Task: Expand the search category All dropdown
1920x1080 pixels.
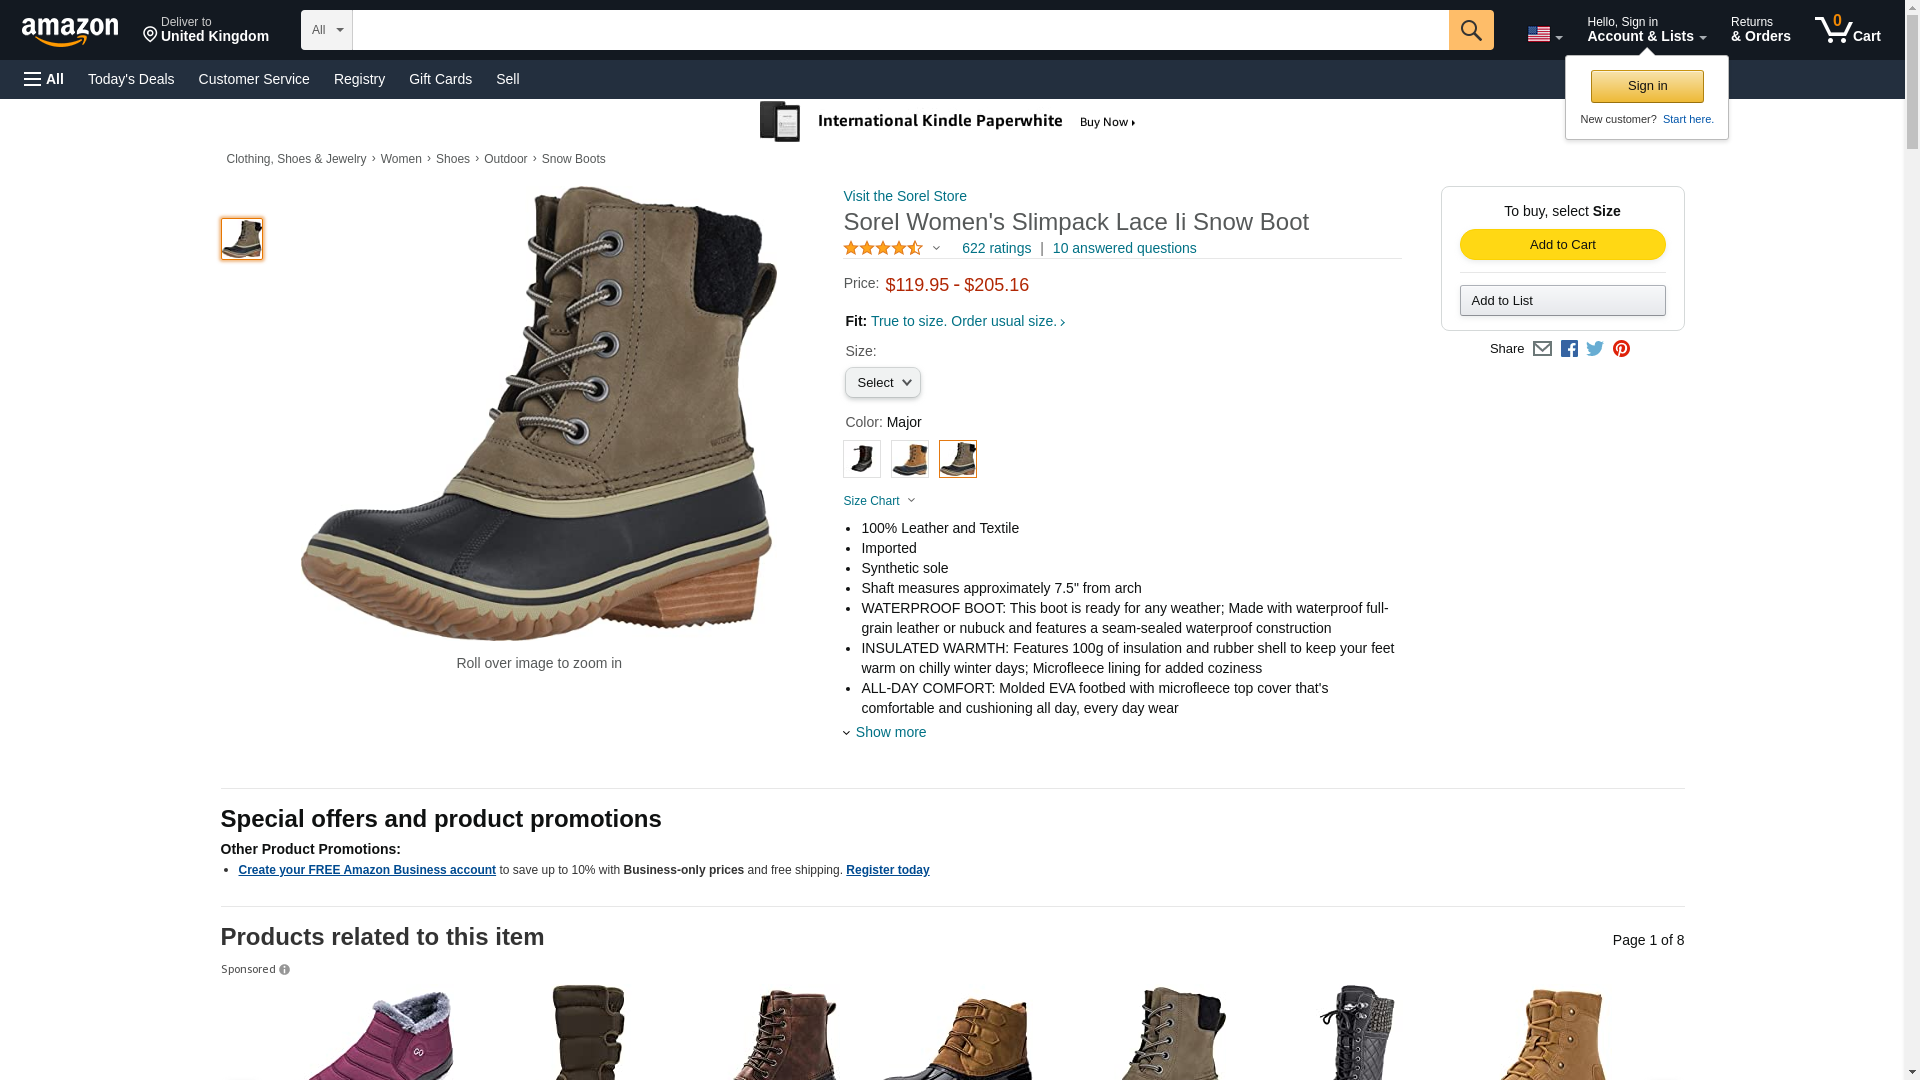Action: click(x=326, y=30)
